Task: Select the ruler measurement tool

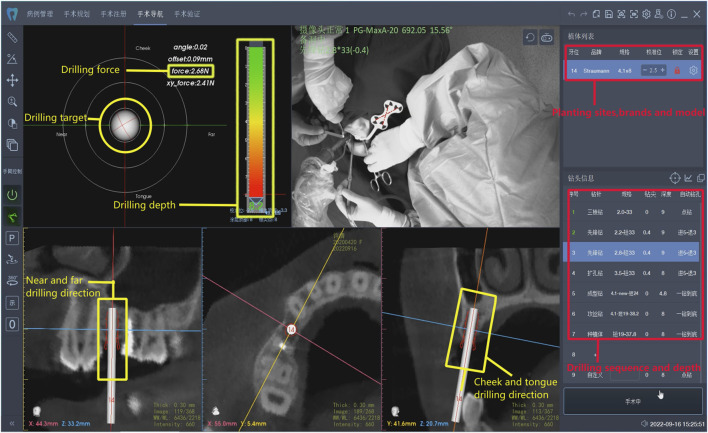Action: point(12,36)
